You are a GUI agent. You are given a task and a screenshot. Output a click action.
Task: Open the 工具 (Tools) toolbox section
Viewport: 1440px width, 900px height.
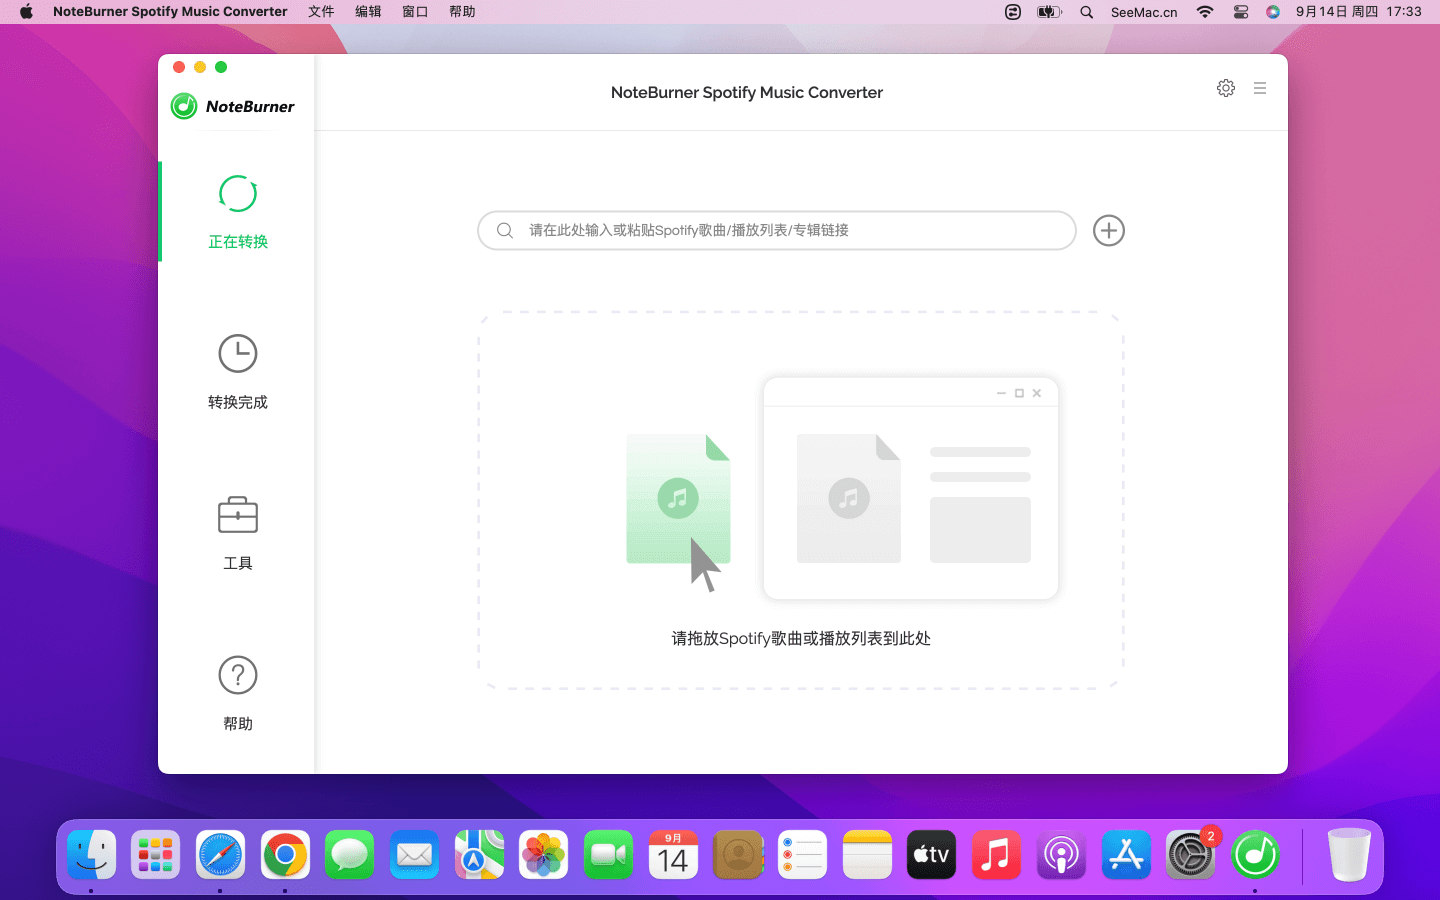[x=237, y=533]
